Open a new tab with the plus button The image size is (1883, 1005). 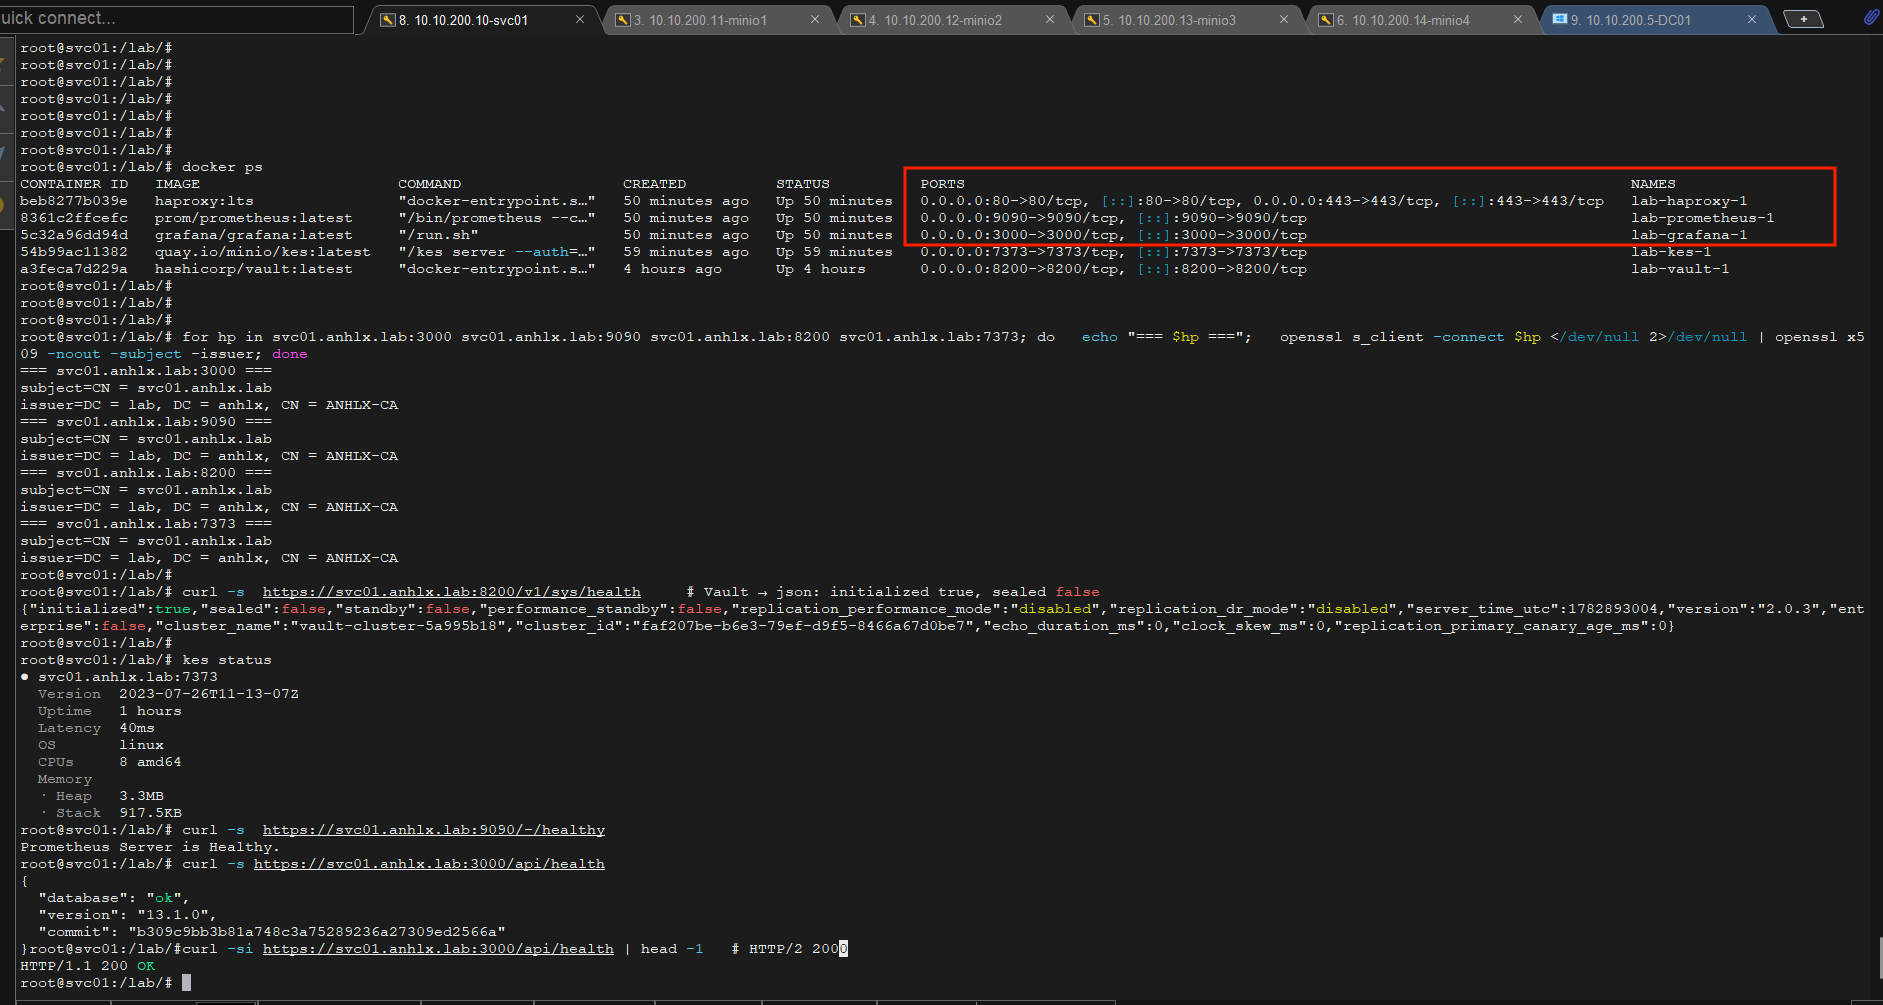[1804, 19]
